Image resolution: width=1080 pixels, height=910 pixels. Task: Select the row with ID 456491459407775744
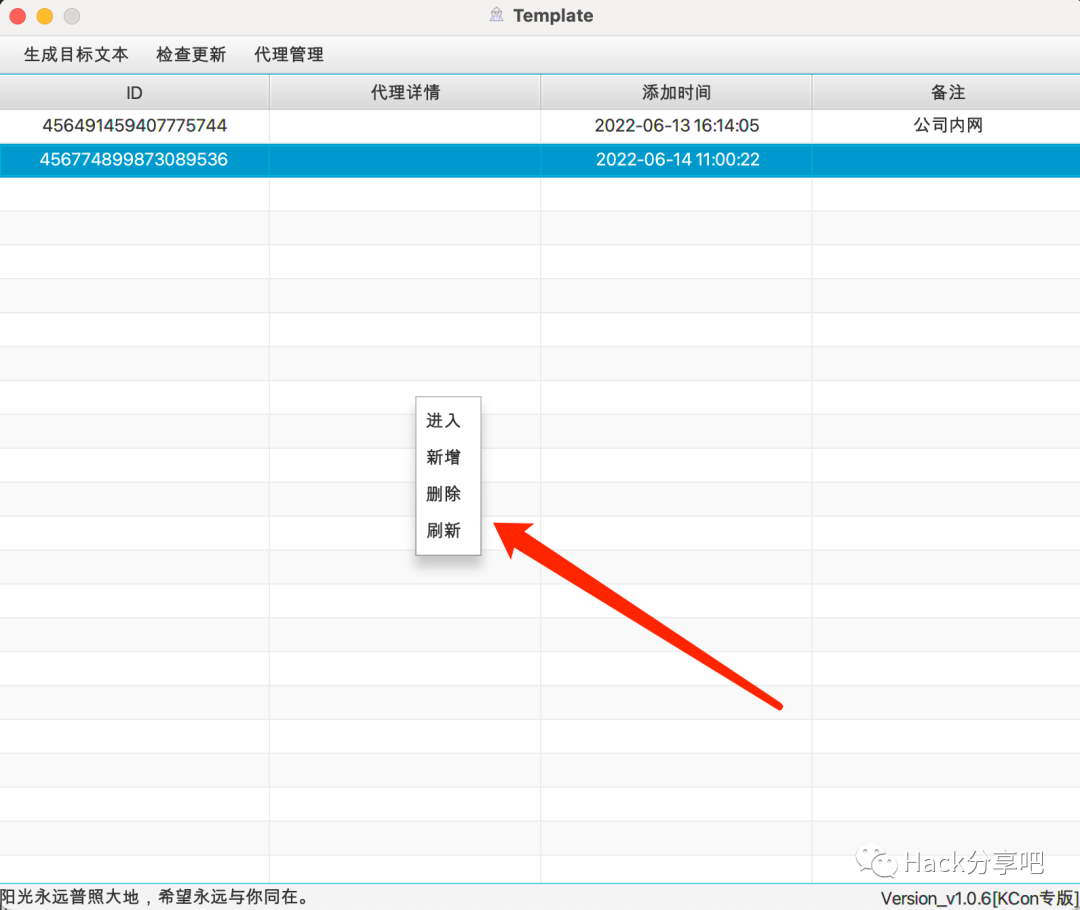pos(135,126)
